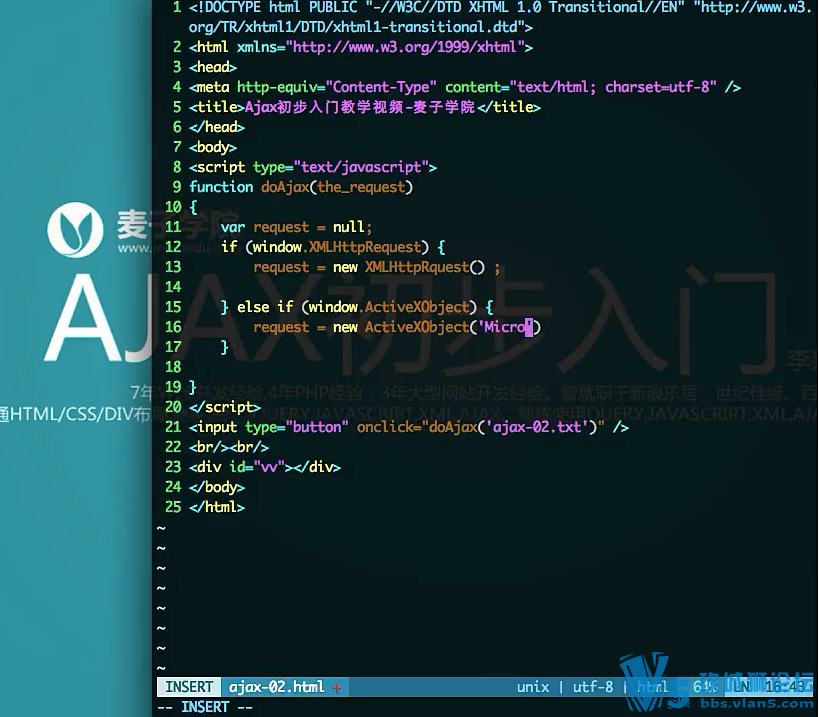Click the opening head tag on line 3

pos(213,67)
